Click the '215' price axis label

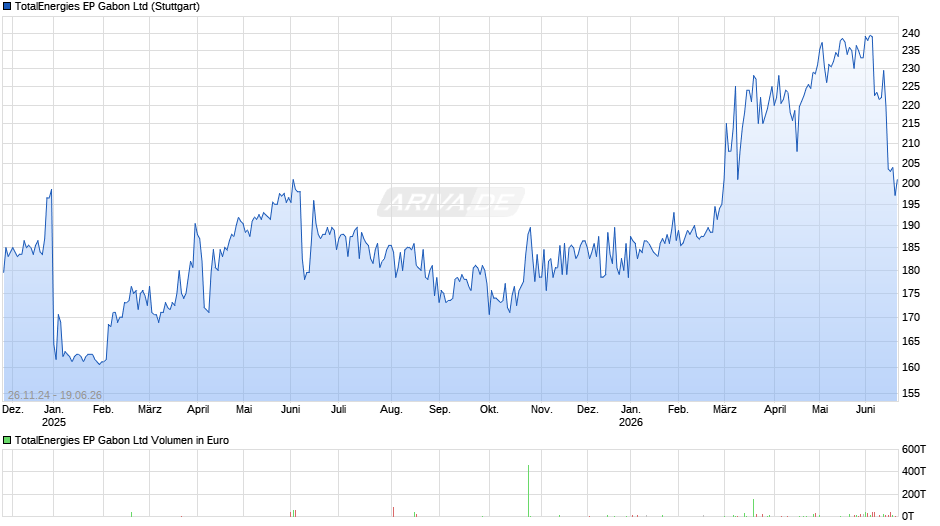[x=911, y=124]
